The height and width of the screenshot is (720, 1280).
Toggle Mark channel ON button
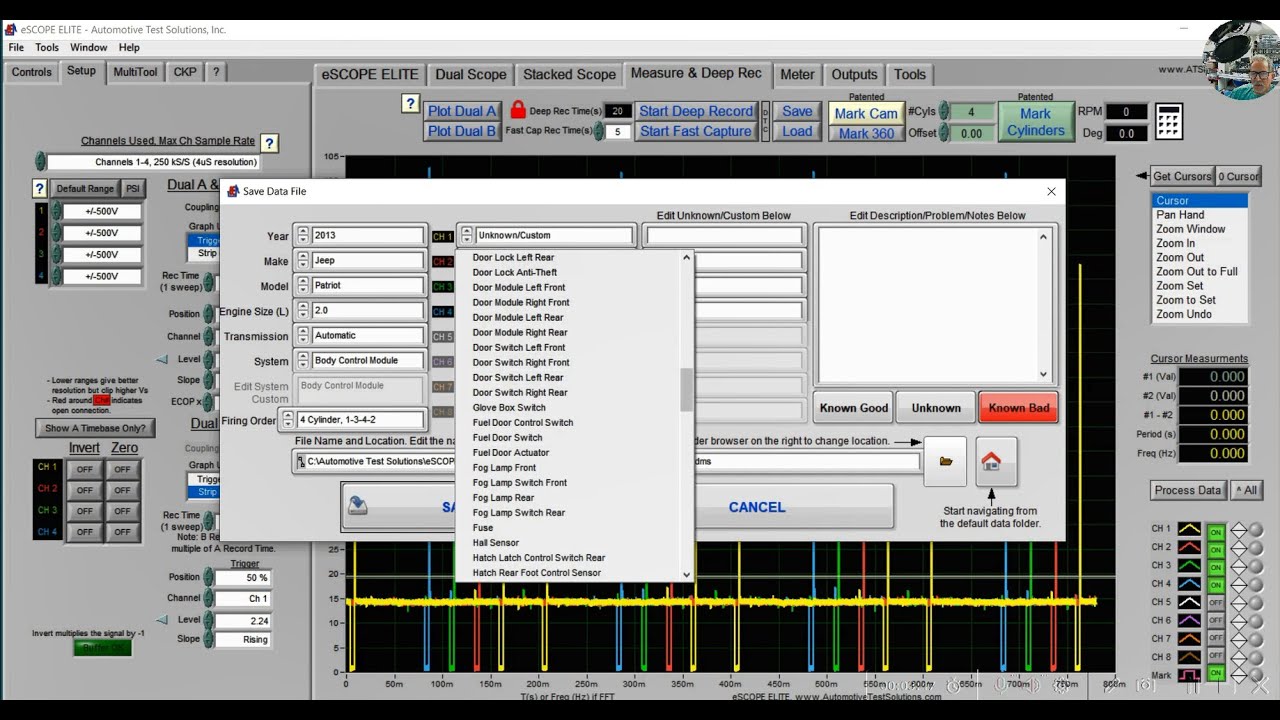pos(1216,673)
